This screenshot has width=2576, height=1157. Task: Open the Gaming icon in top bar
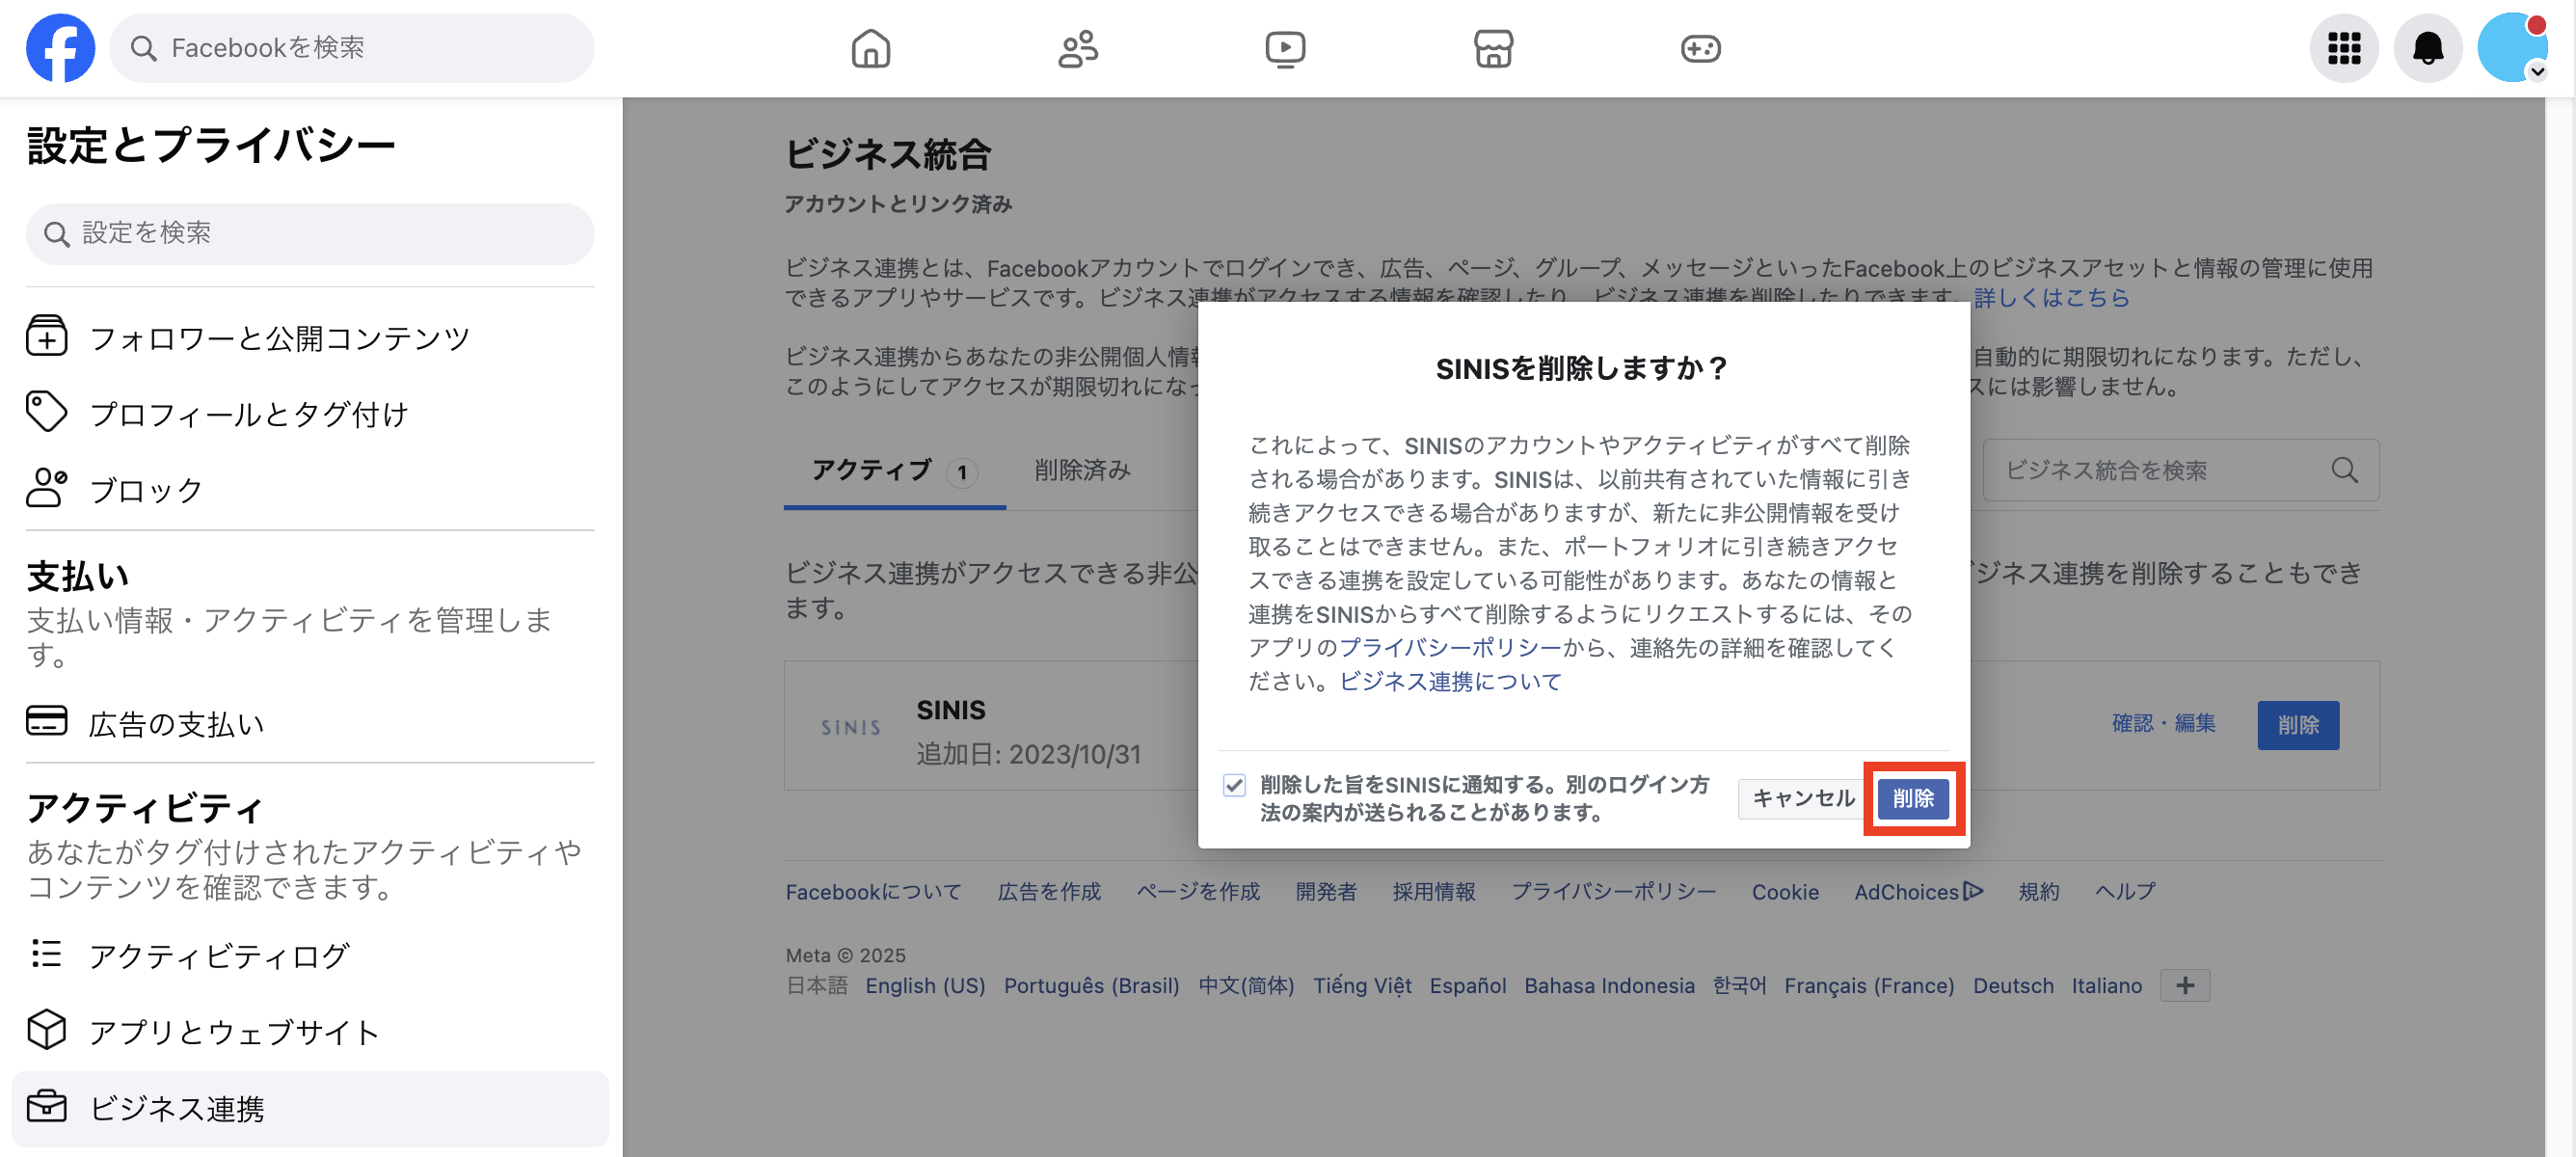[1700, 47]
